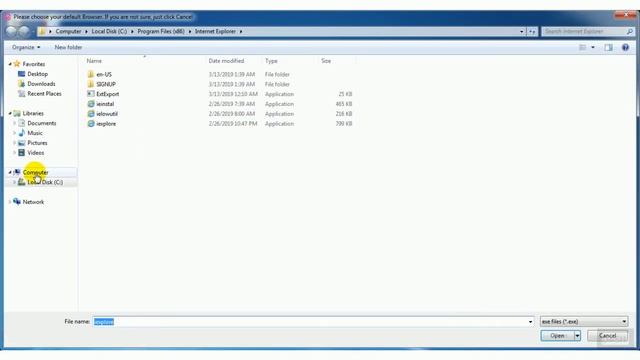Select the ieinstal application icon

[91, 104]
